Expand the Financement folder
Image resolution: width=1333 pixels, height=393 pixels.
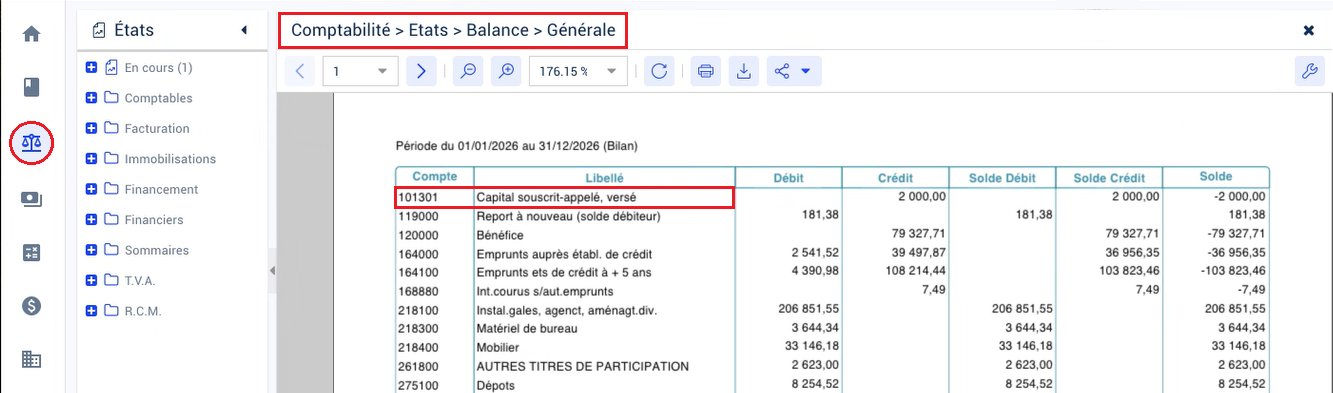(92, 189)
